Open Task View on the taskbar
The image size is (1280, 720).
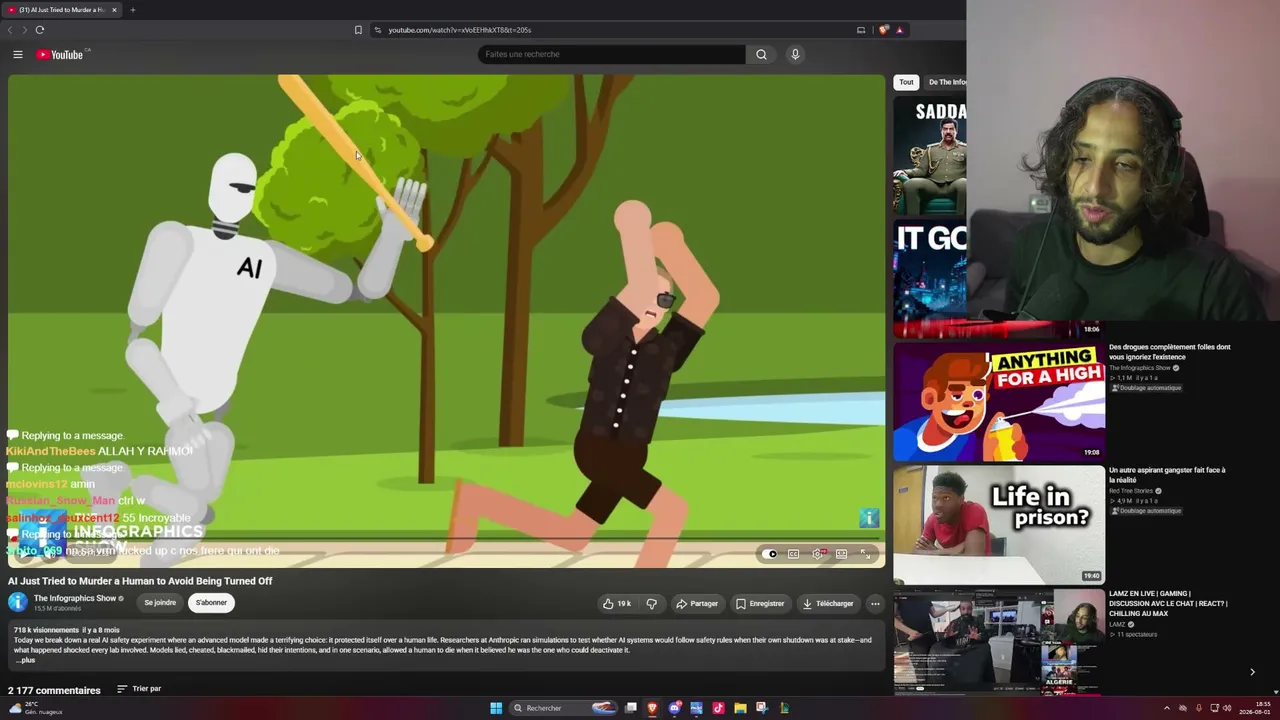pyautogui.click(x=631, y=708)
